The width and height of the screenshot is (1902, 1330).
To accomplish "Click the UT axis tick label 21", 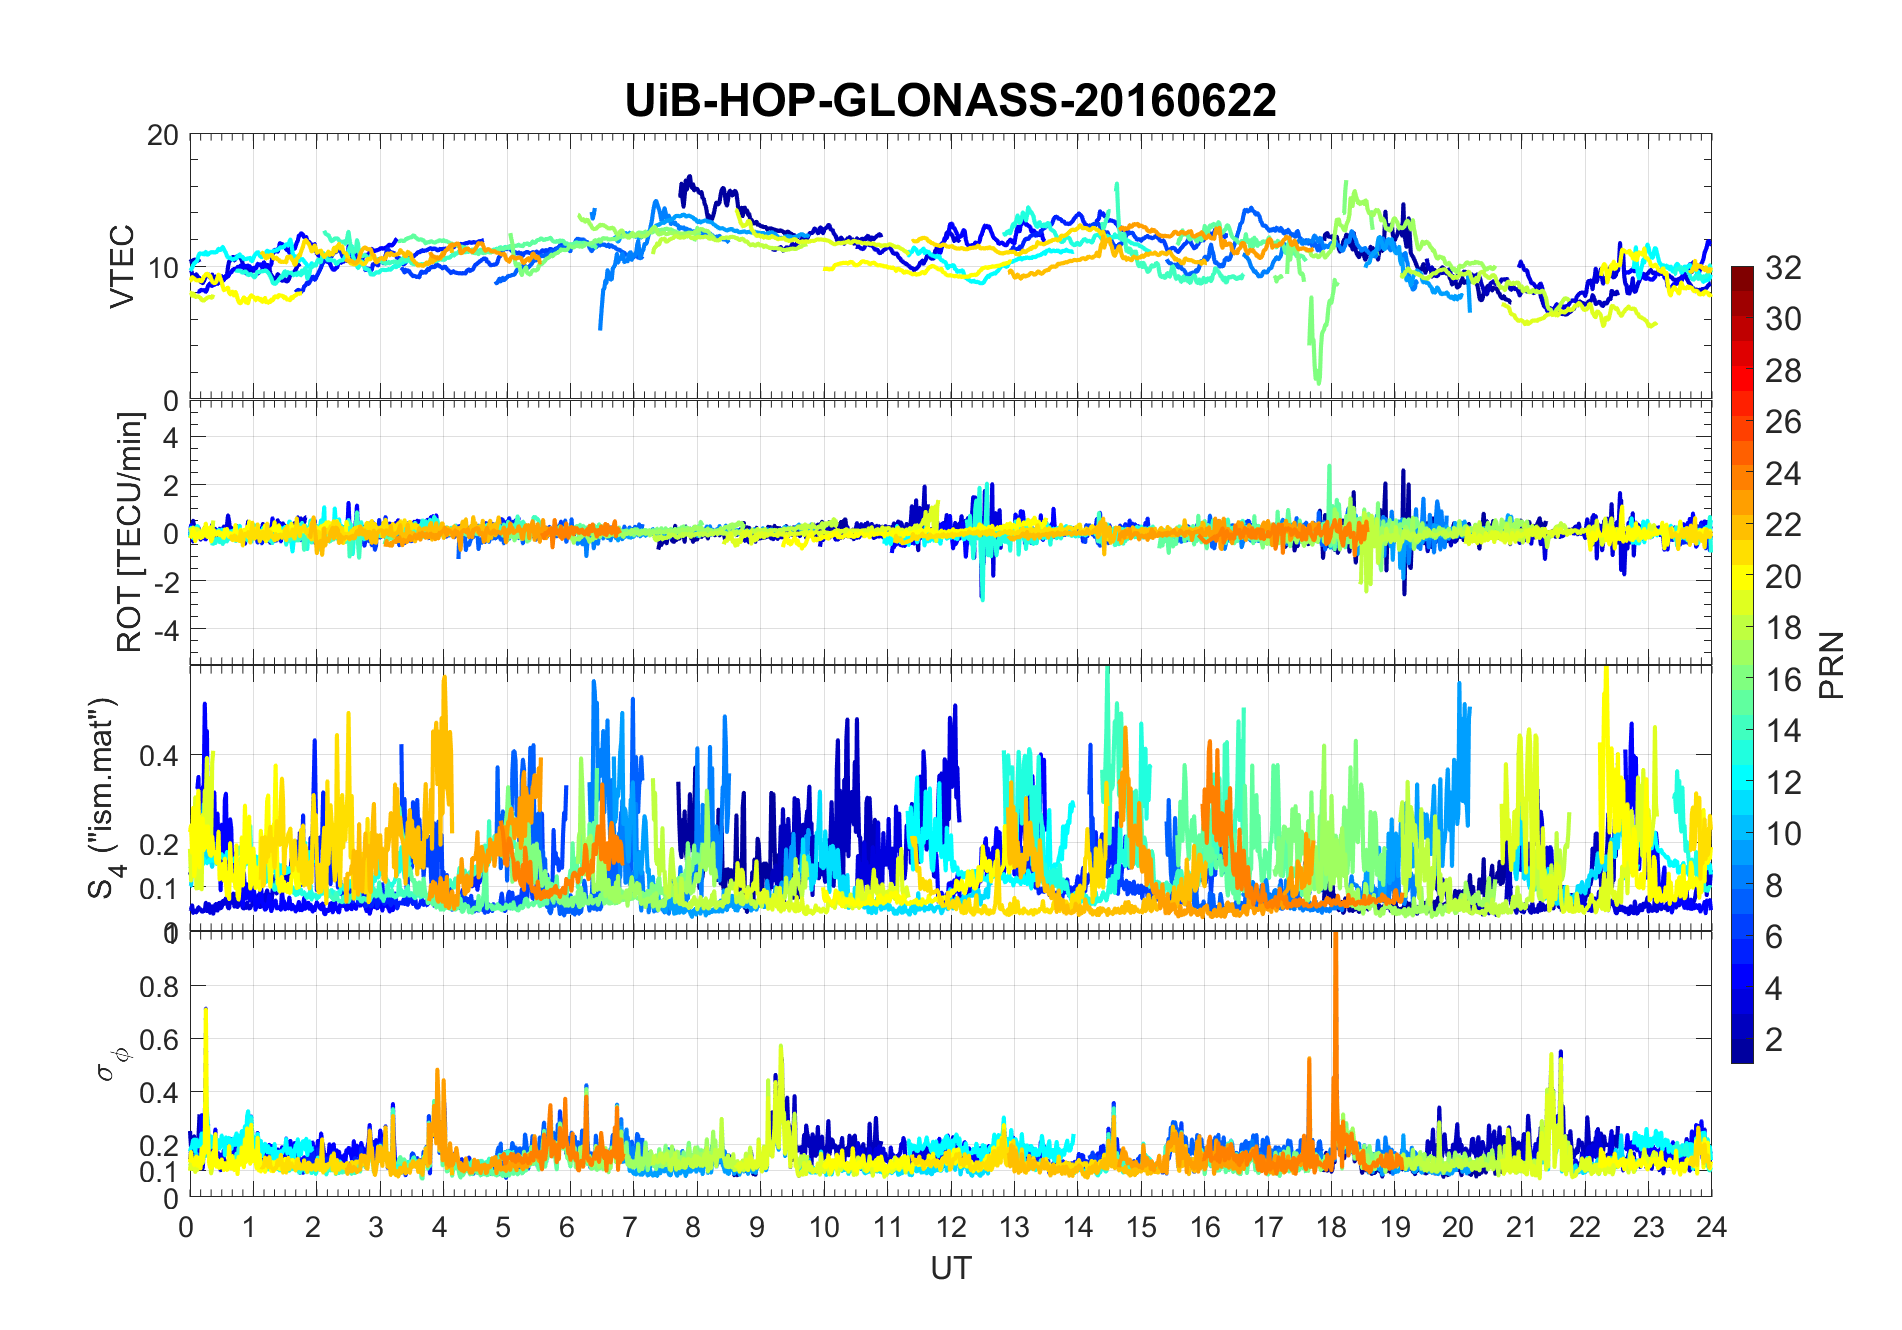I will 1521,1227.
